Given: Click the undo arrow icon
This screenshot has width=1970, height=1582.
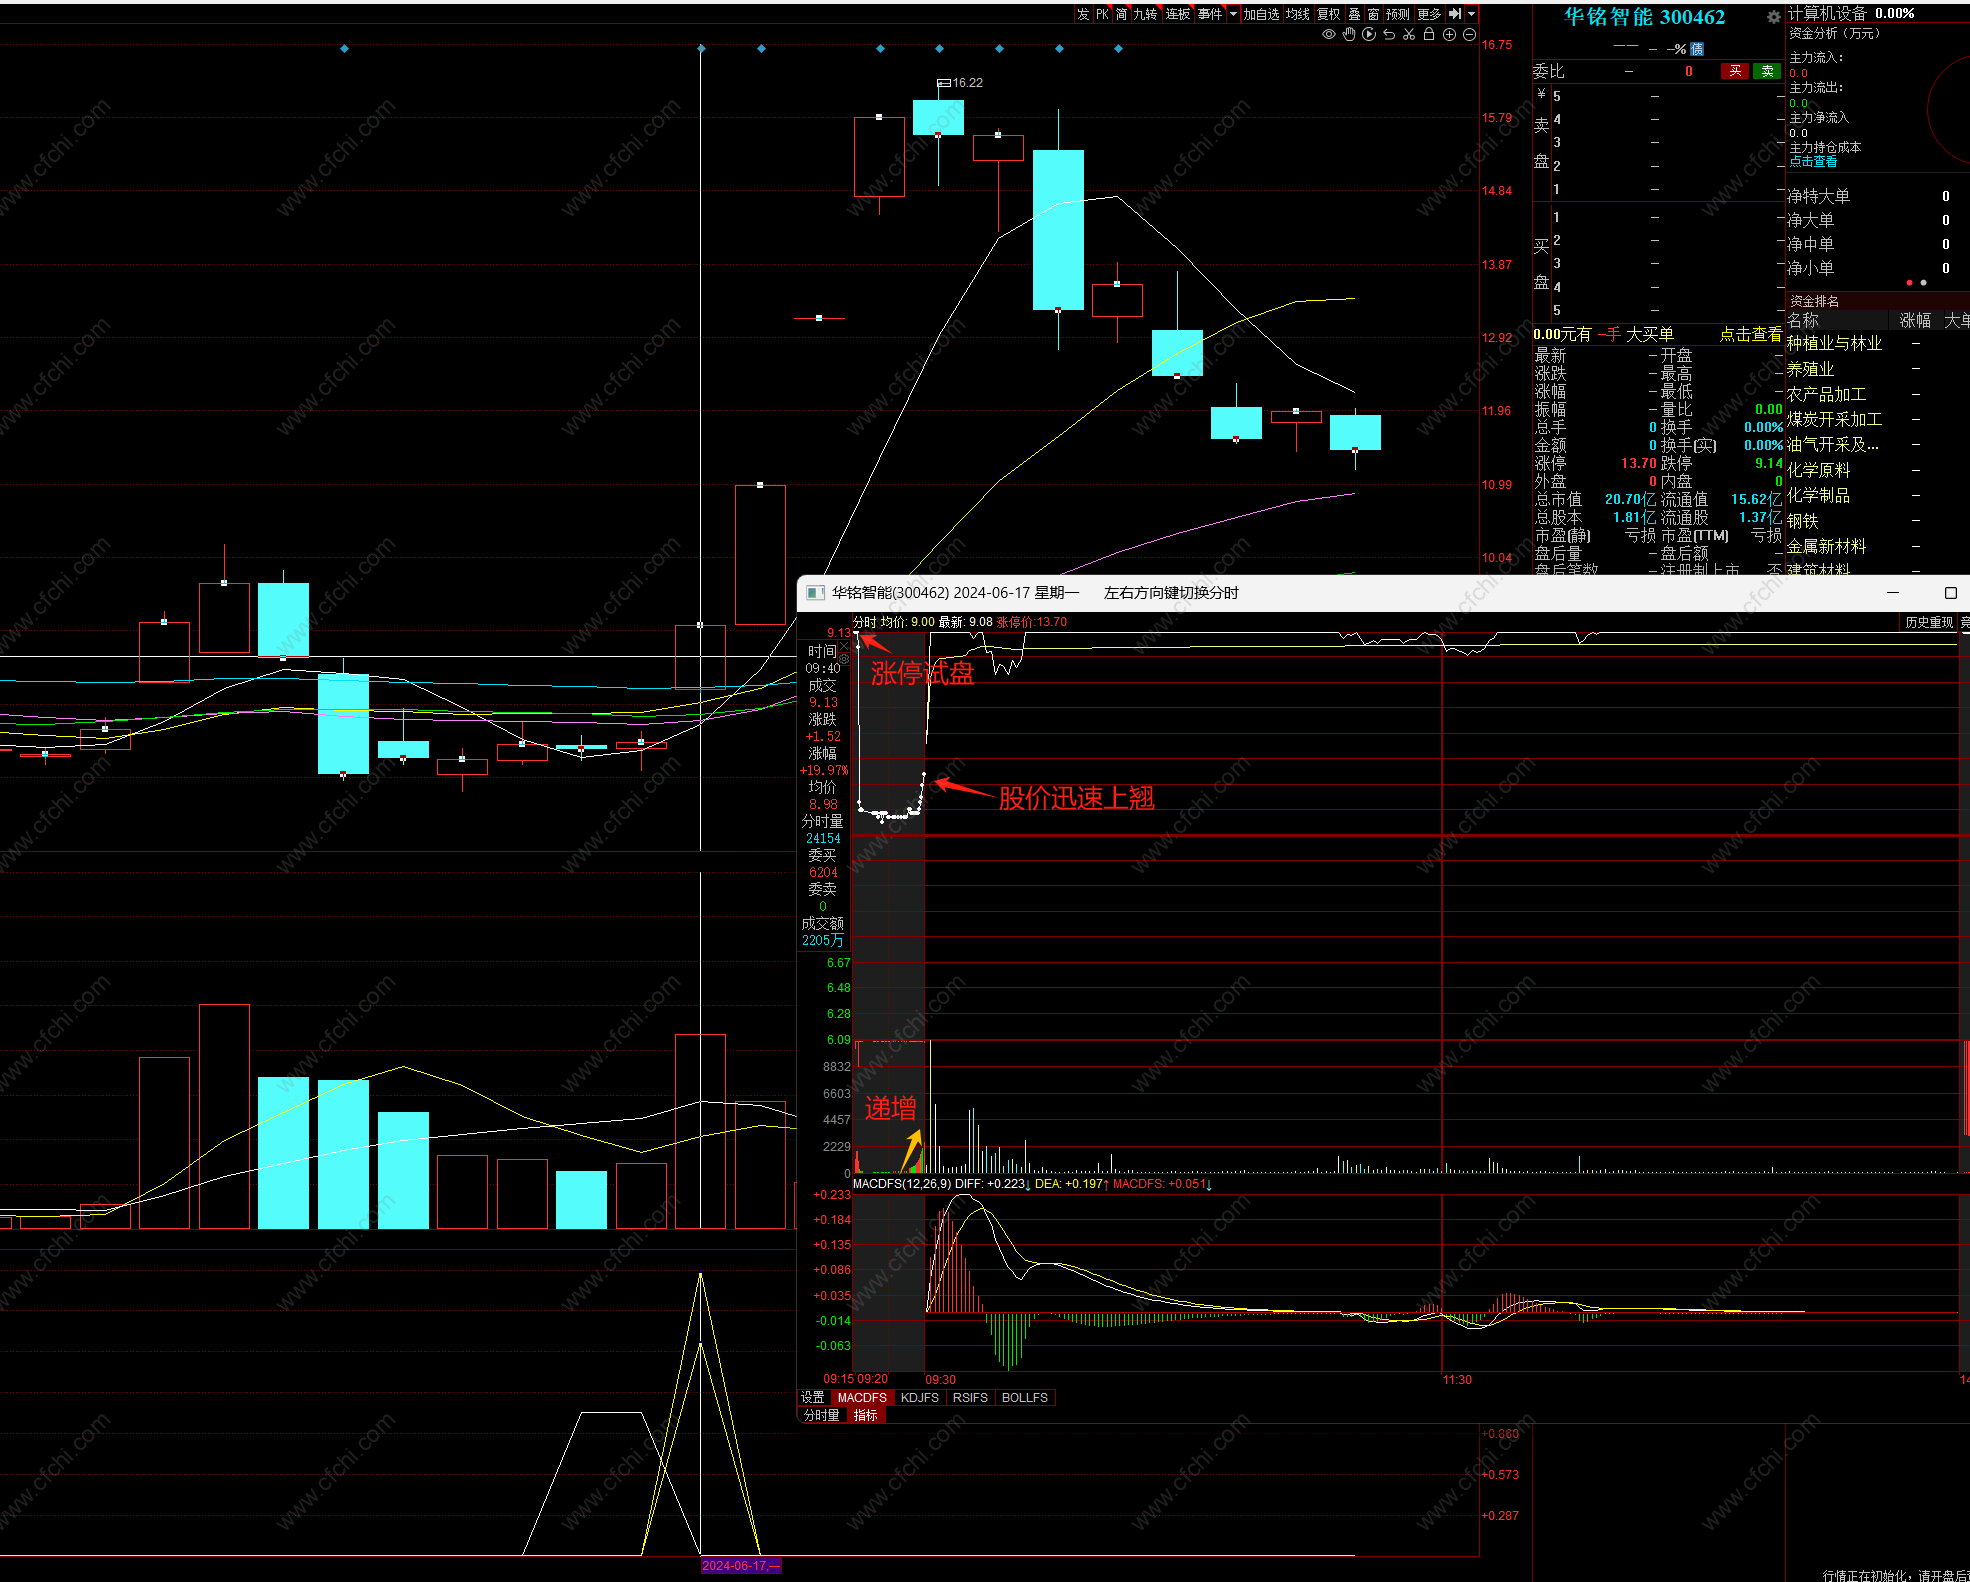Looking at the screenshot, I should coord(1389,34).
